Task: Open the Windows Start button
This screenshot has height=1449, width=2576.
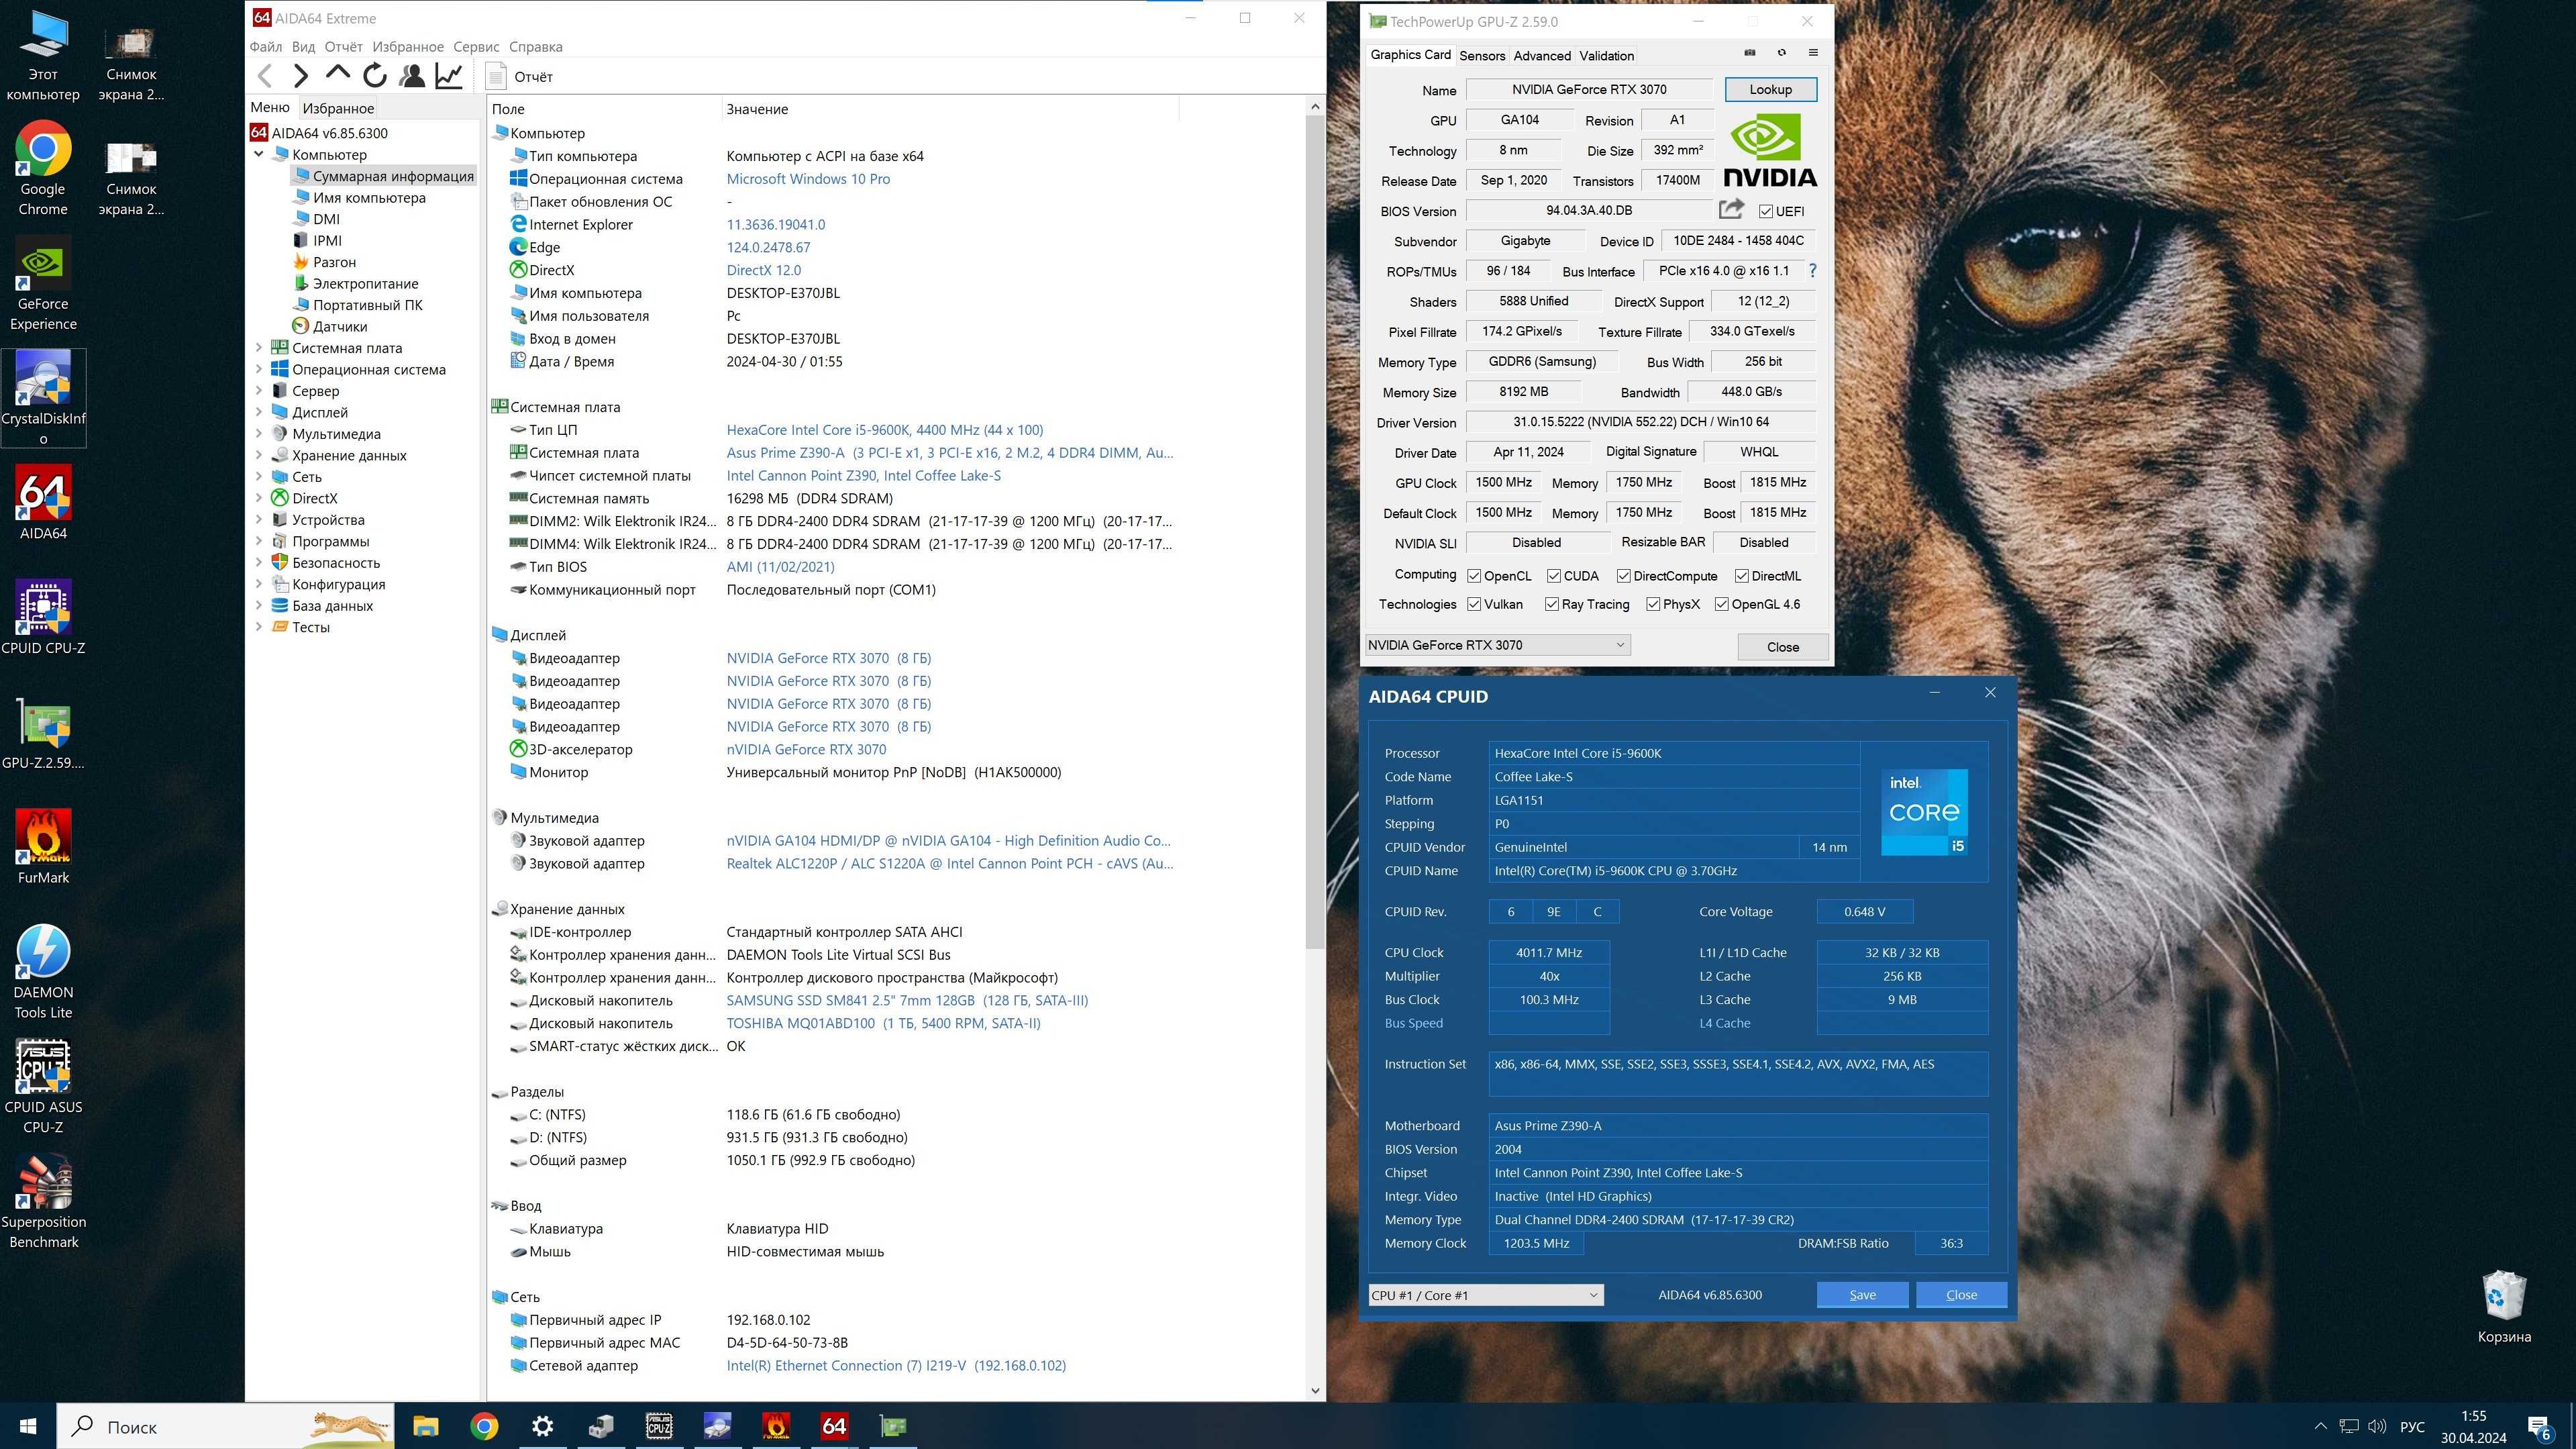Action: coord(28,1426)
